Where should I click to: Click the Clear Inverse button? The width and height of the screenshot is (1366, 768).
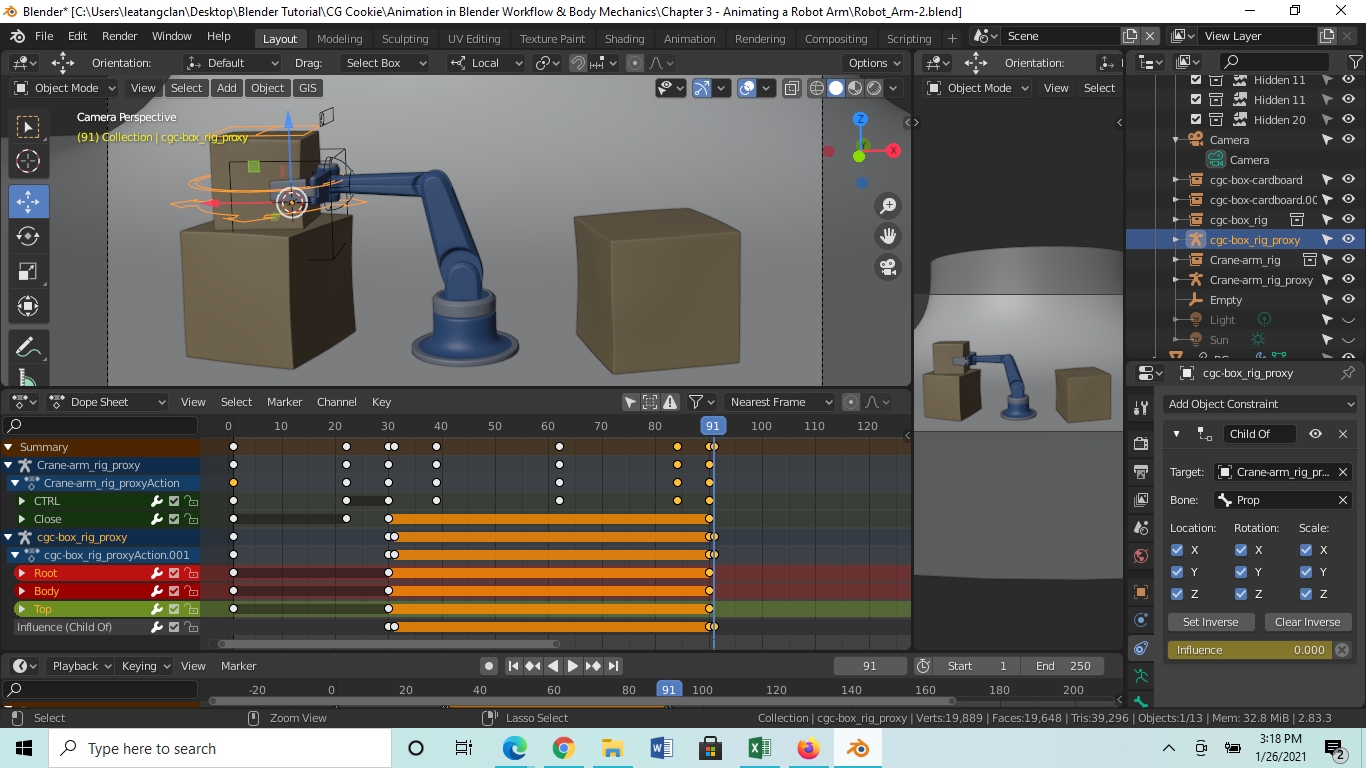[1307, 622]
